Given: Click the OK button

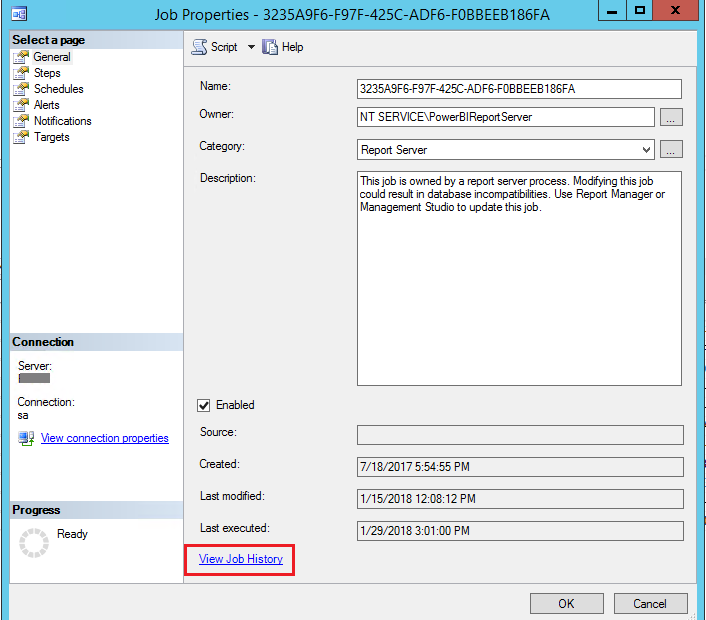Looking at the screenshot, I should (x=566, y=603).
